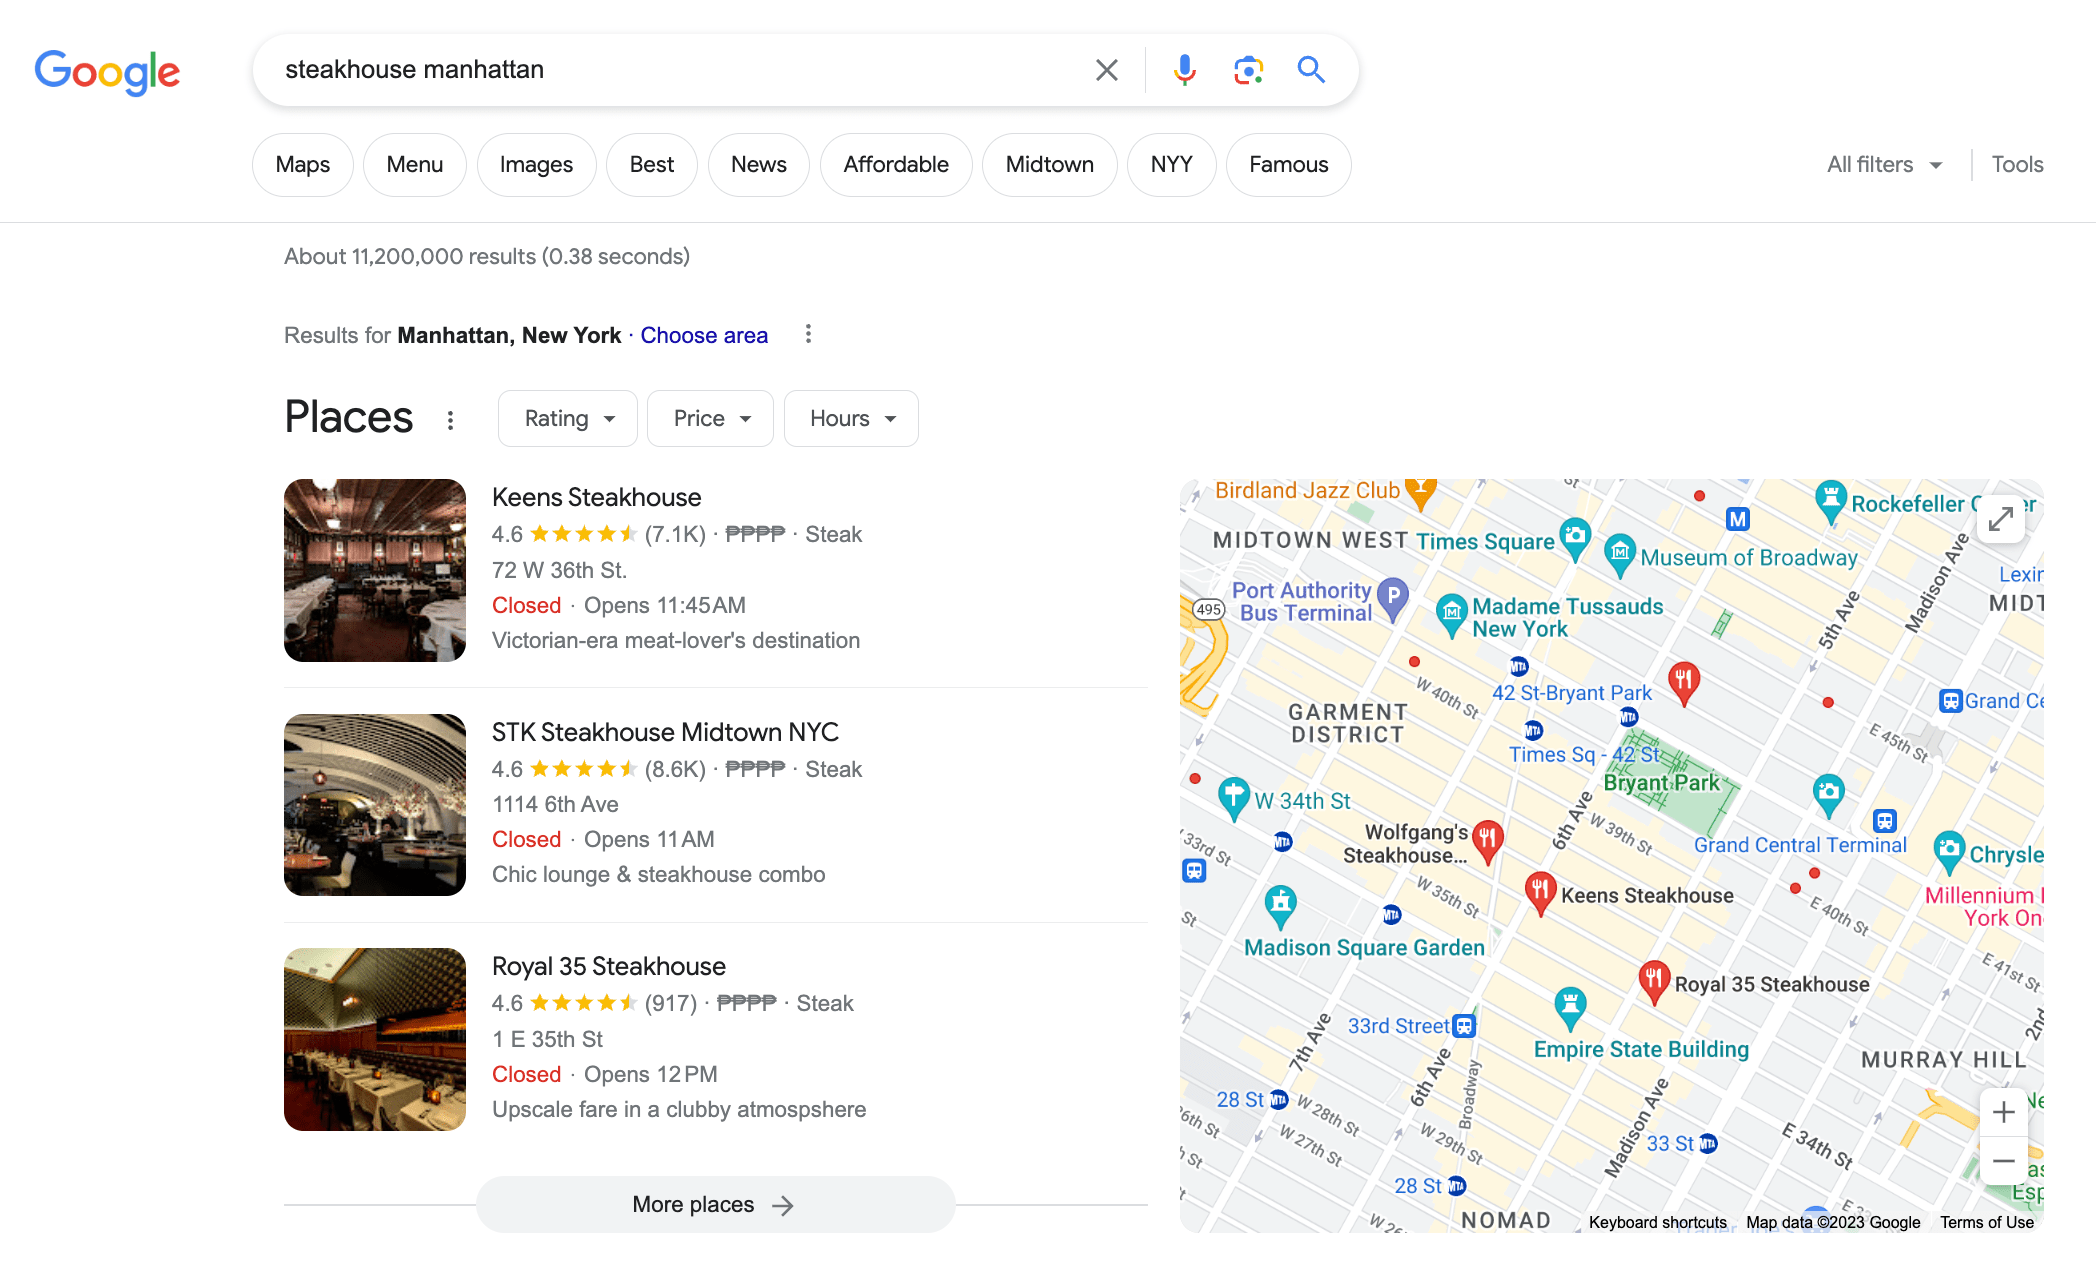Viewport: 2096px width, 1264px height.
Task: Select the Museum of Broadway marker
Action: coord(1620,556)
